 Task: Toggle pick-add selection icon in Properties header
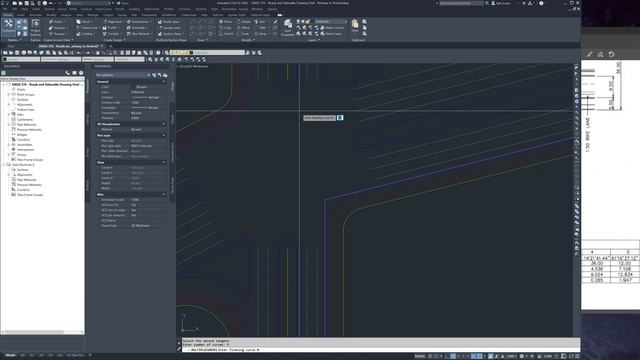[x=154, y=75]
